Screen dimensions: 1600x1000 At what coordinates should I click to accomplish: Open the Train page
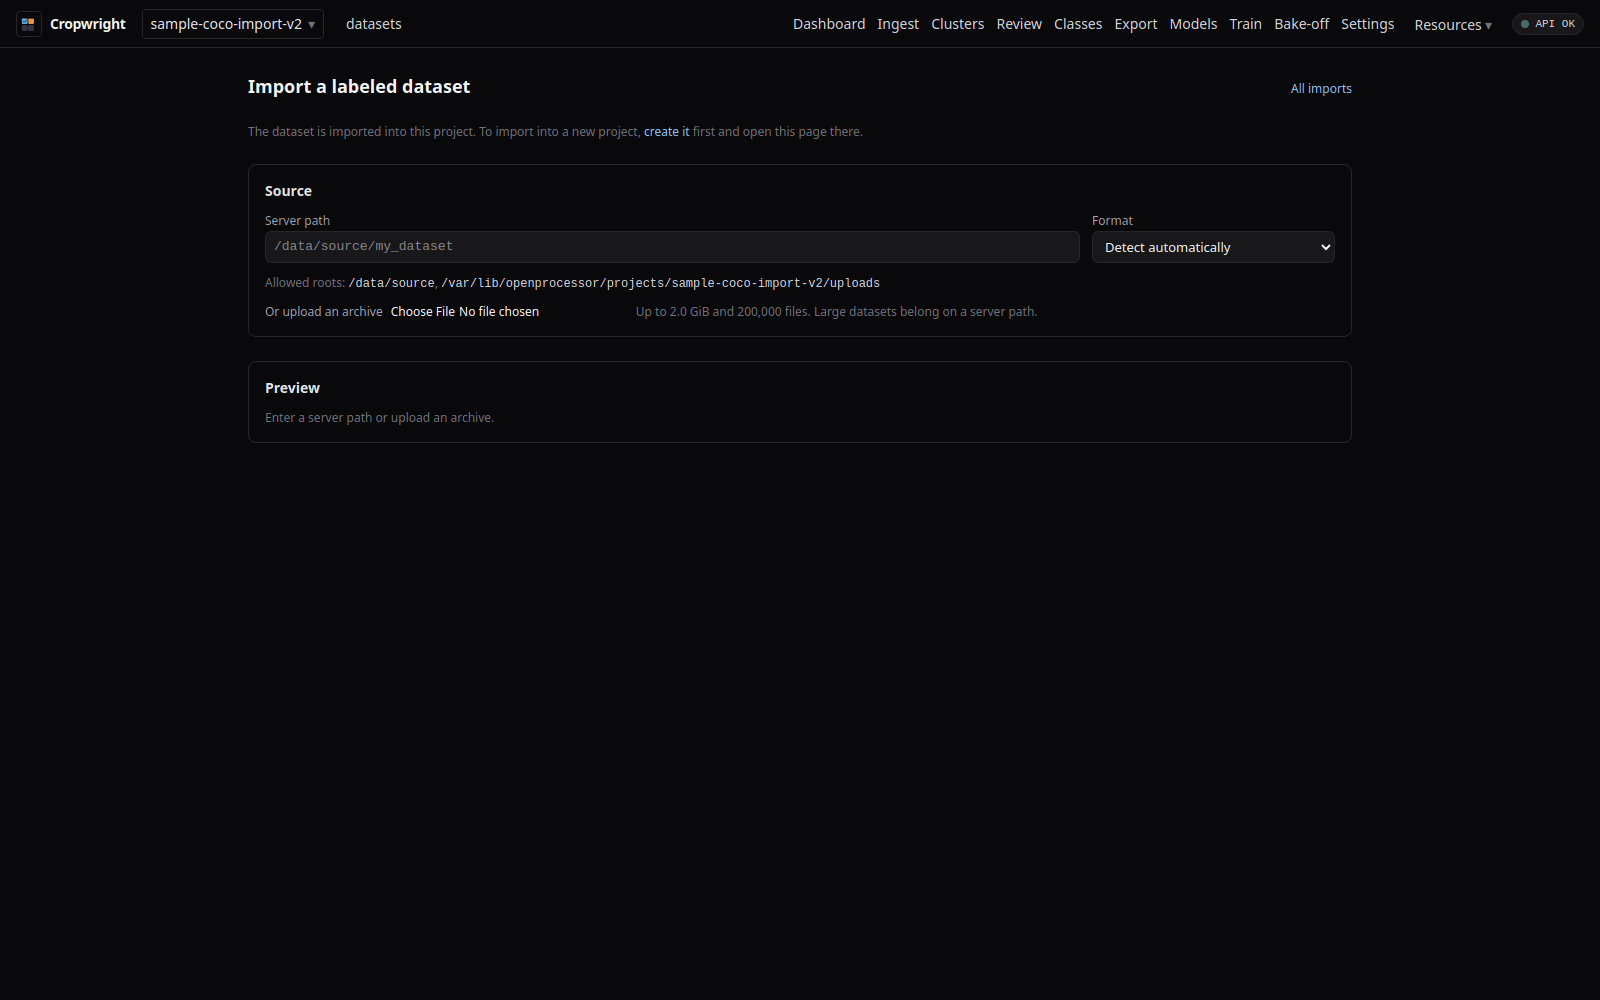click(1245, 24)
